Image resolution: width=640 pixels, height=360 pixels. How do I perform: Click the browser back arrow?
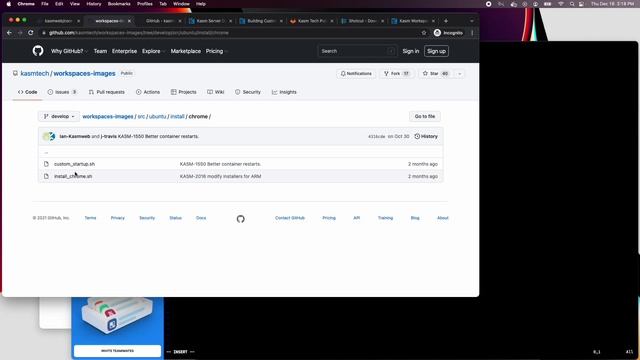9,33
